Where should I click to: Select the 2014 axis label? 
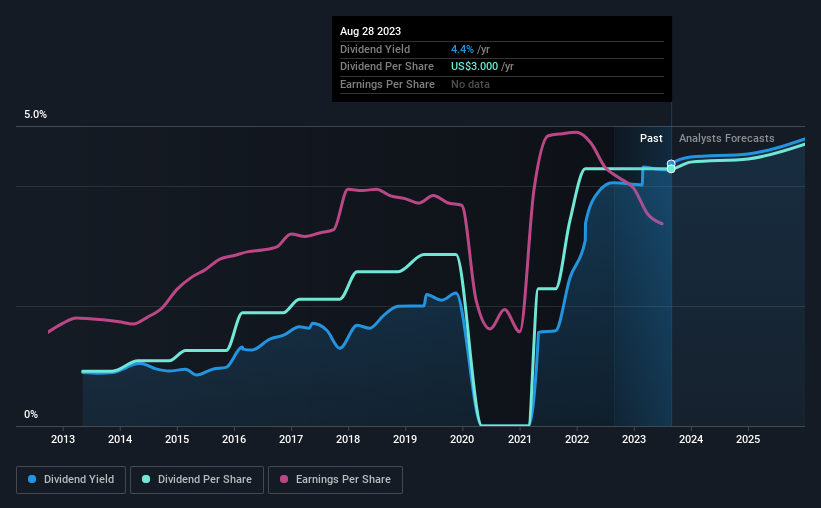click(x=120, y=439)
